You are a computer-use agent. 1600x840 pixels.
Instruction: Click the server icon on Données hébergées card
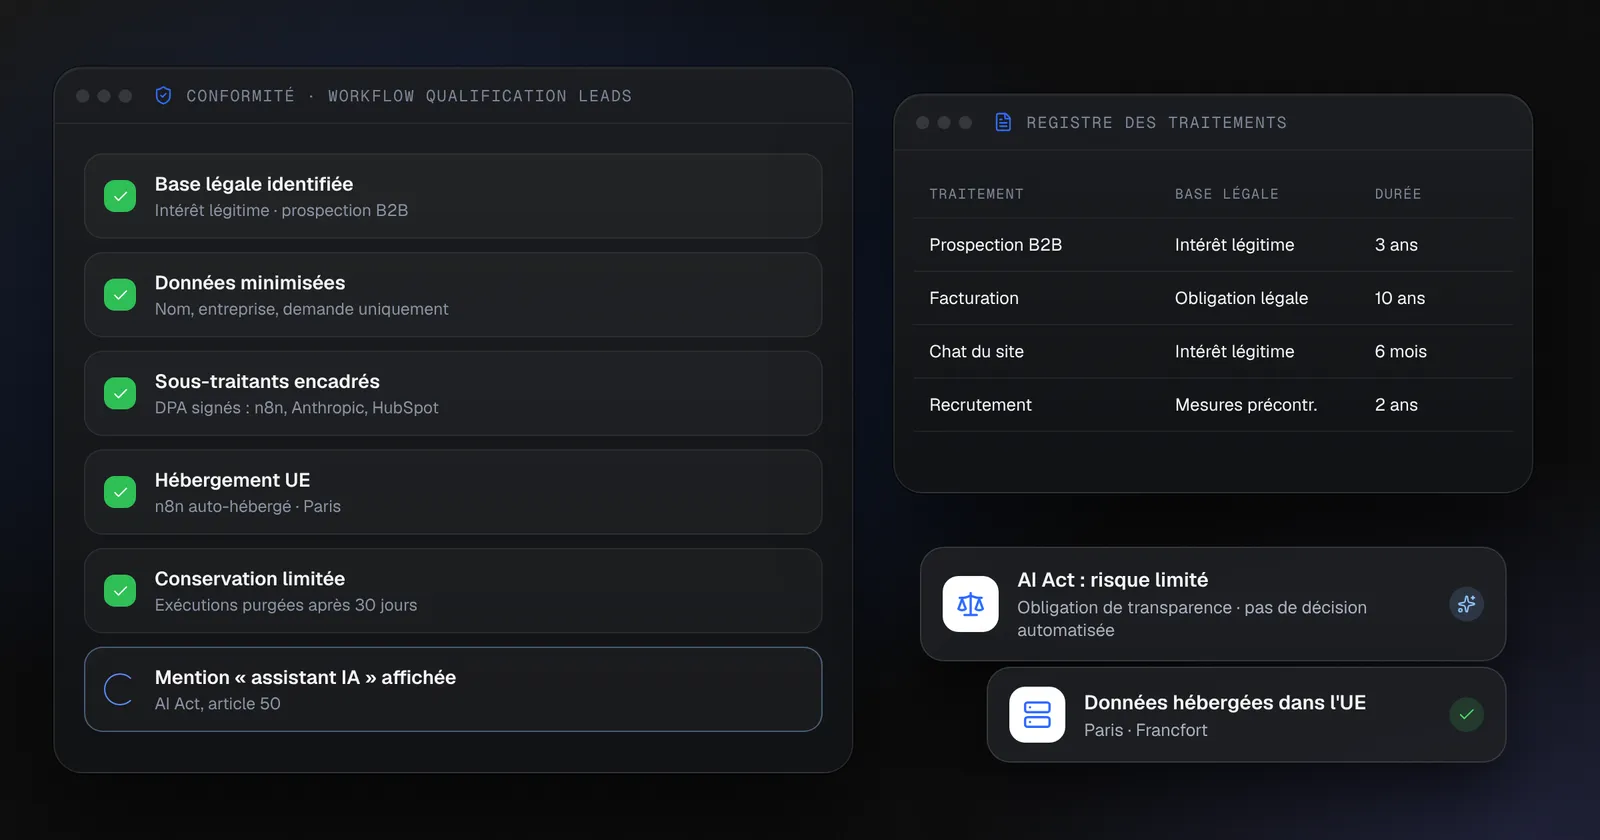click(x=1037, y=715)
